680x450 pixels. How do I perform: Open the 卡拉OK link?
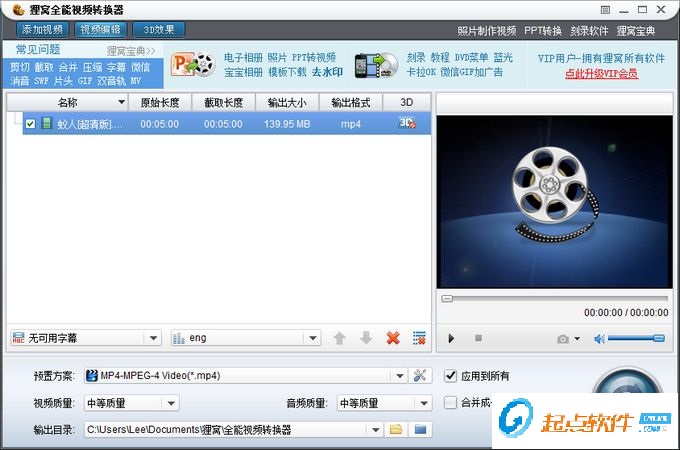421,72
